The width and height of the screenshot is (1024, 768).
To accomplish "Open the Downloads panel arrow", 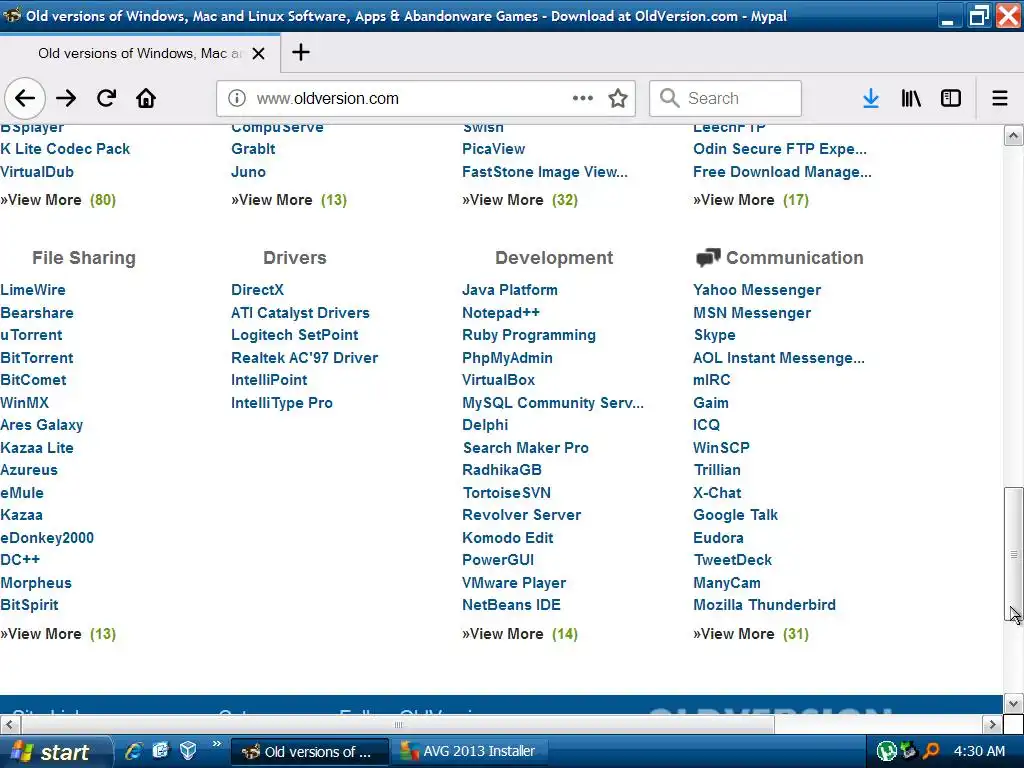I will tap(871, 99).
